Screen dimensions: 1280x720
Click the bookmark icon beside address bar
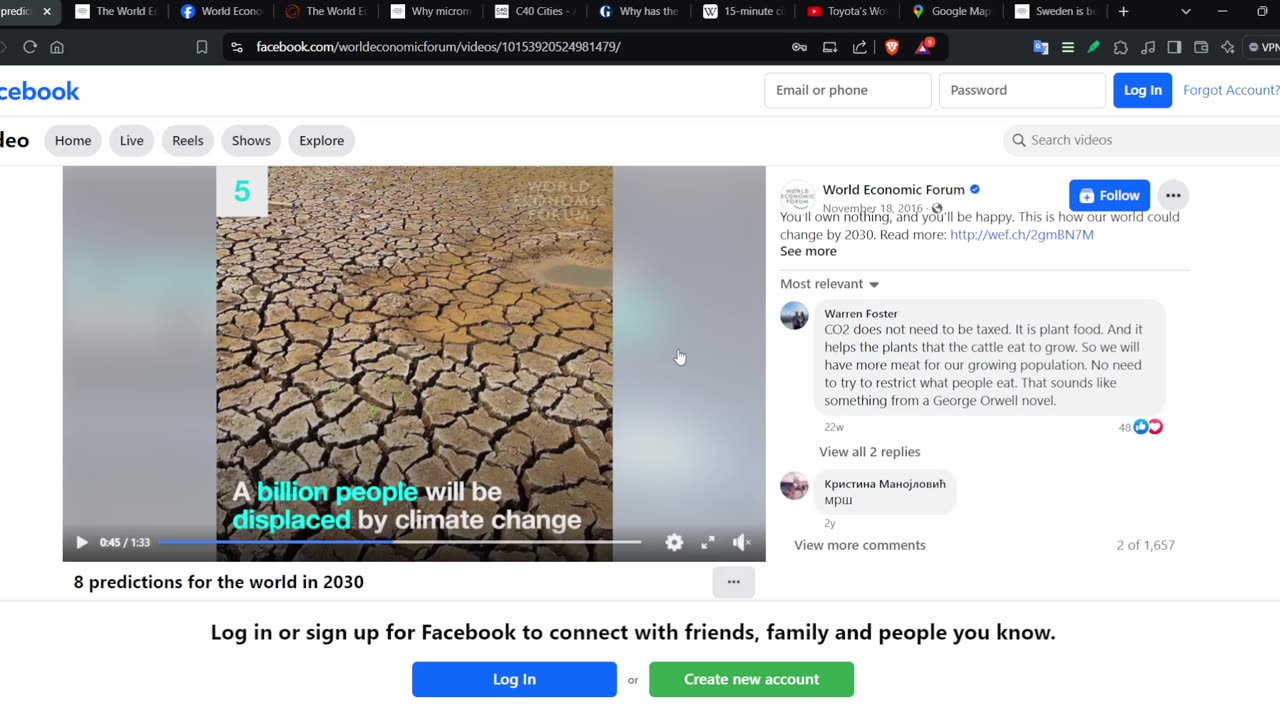click(x=202, y=47)
